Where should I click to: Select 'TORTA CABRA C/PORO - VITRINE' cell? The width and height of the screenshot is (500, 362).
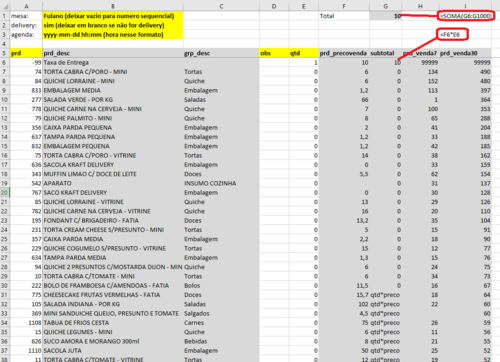click(113, 156)
